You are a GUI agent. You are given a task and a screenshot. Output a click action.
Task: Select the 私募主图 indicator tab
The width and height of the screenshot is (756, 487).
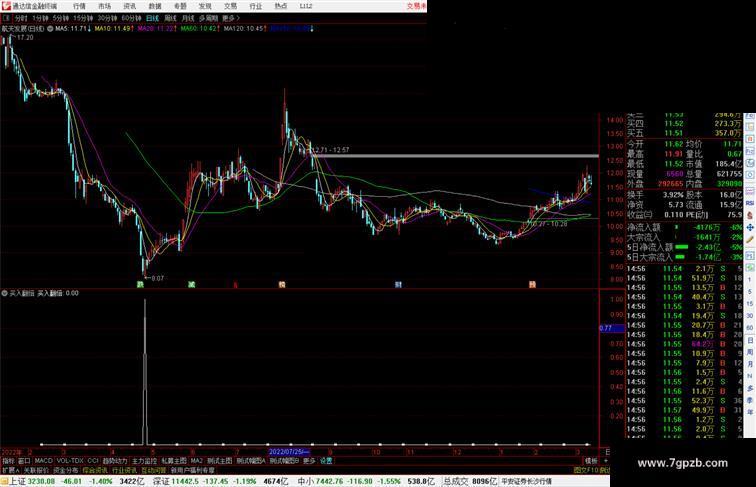pyautogui.click(x=174, y=461)
